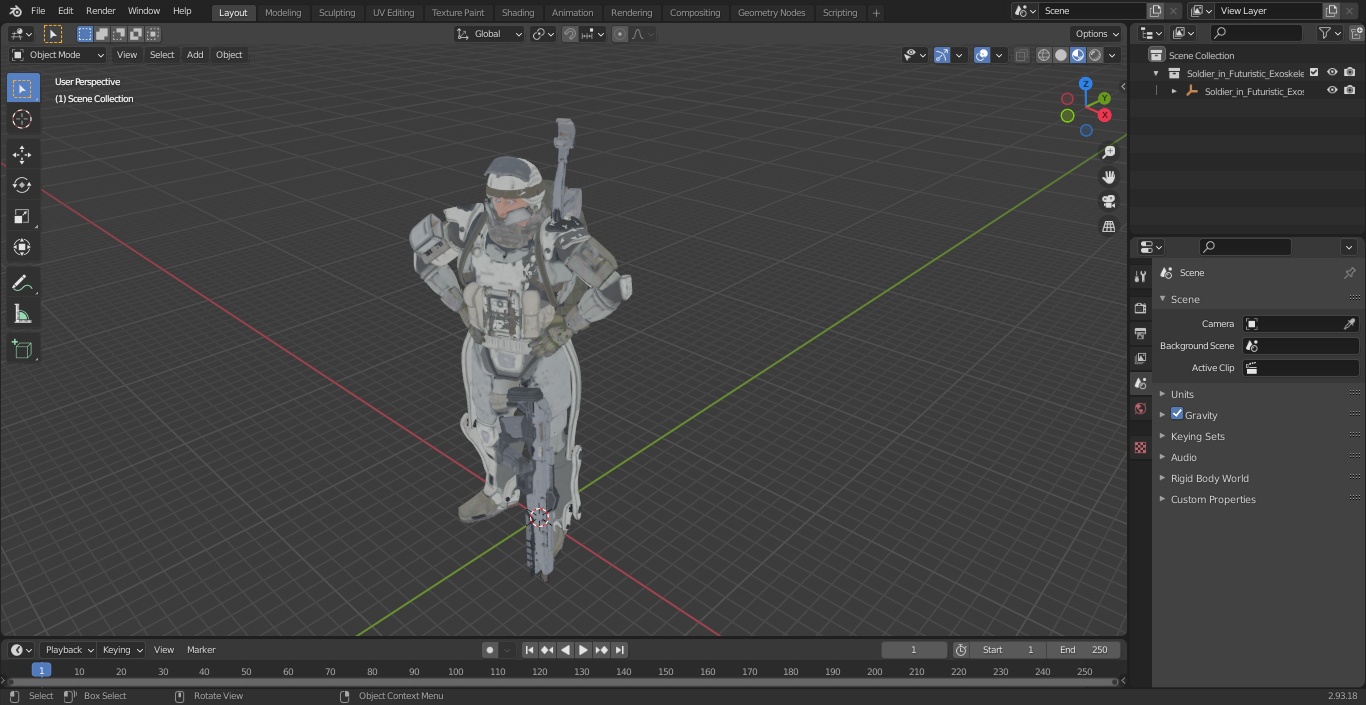Expand the Audio panel

pyautogui.click(x=1184, y=457)
